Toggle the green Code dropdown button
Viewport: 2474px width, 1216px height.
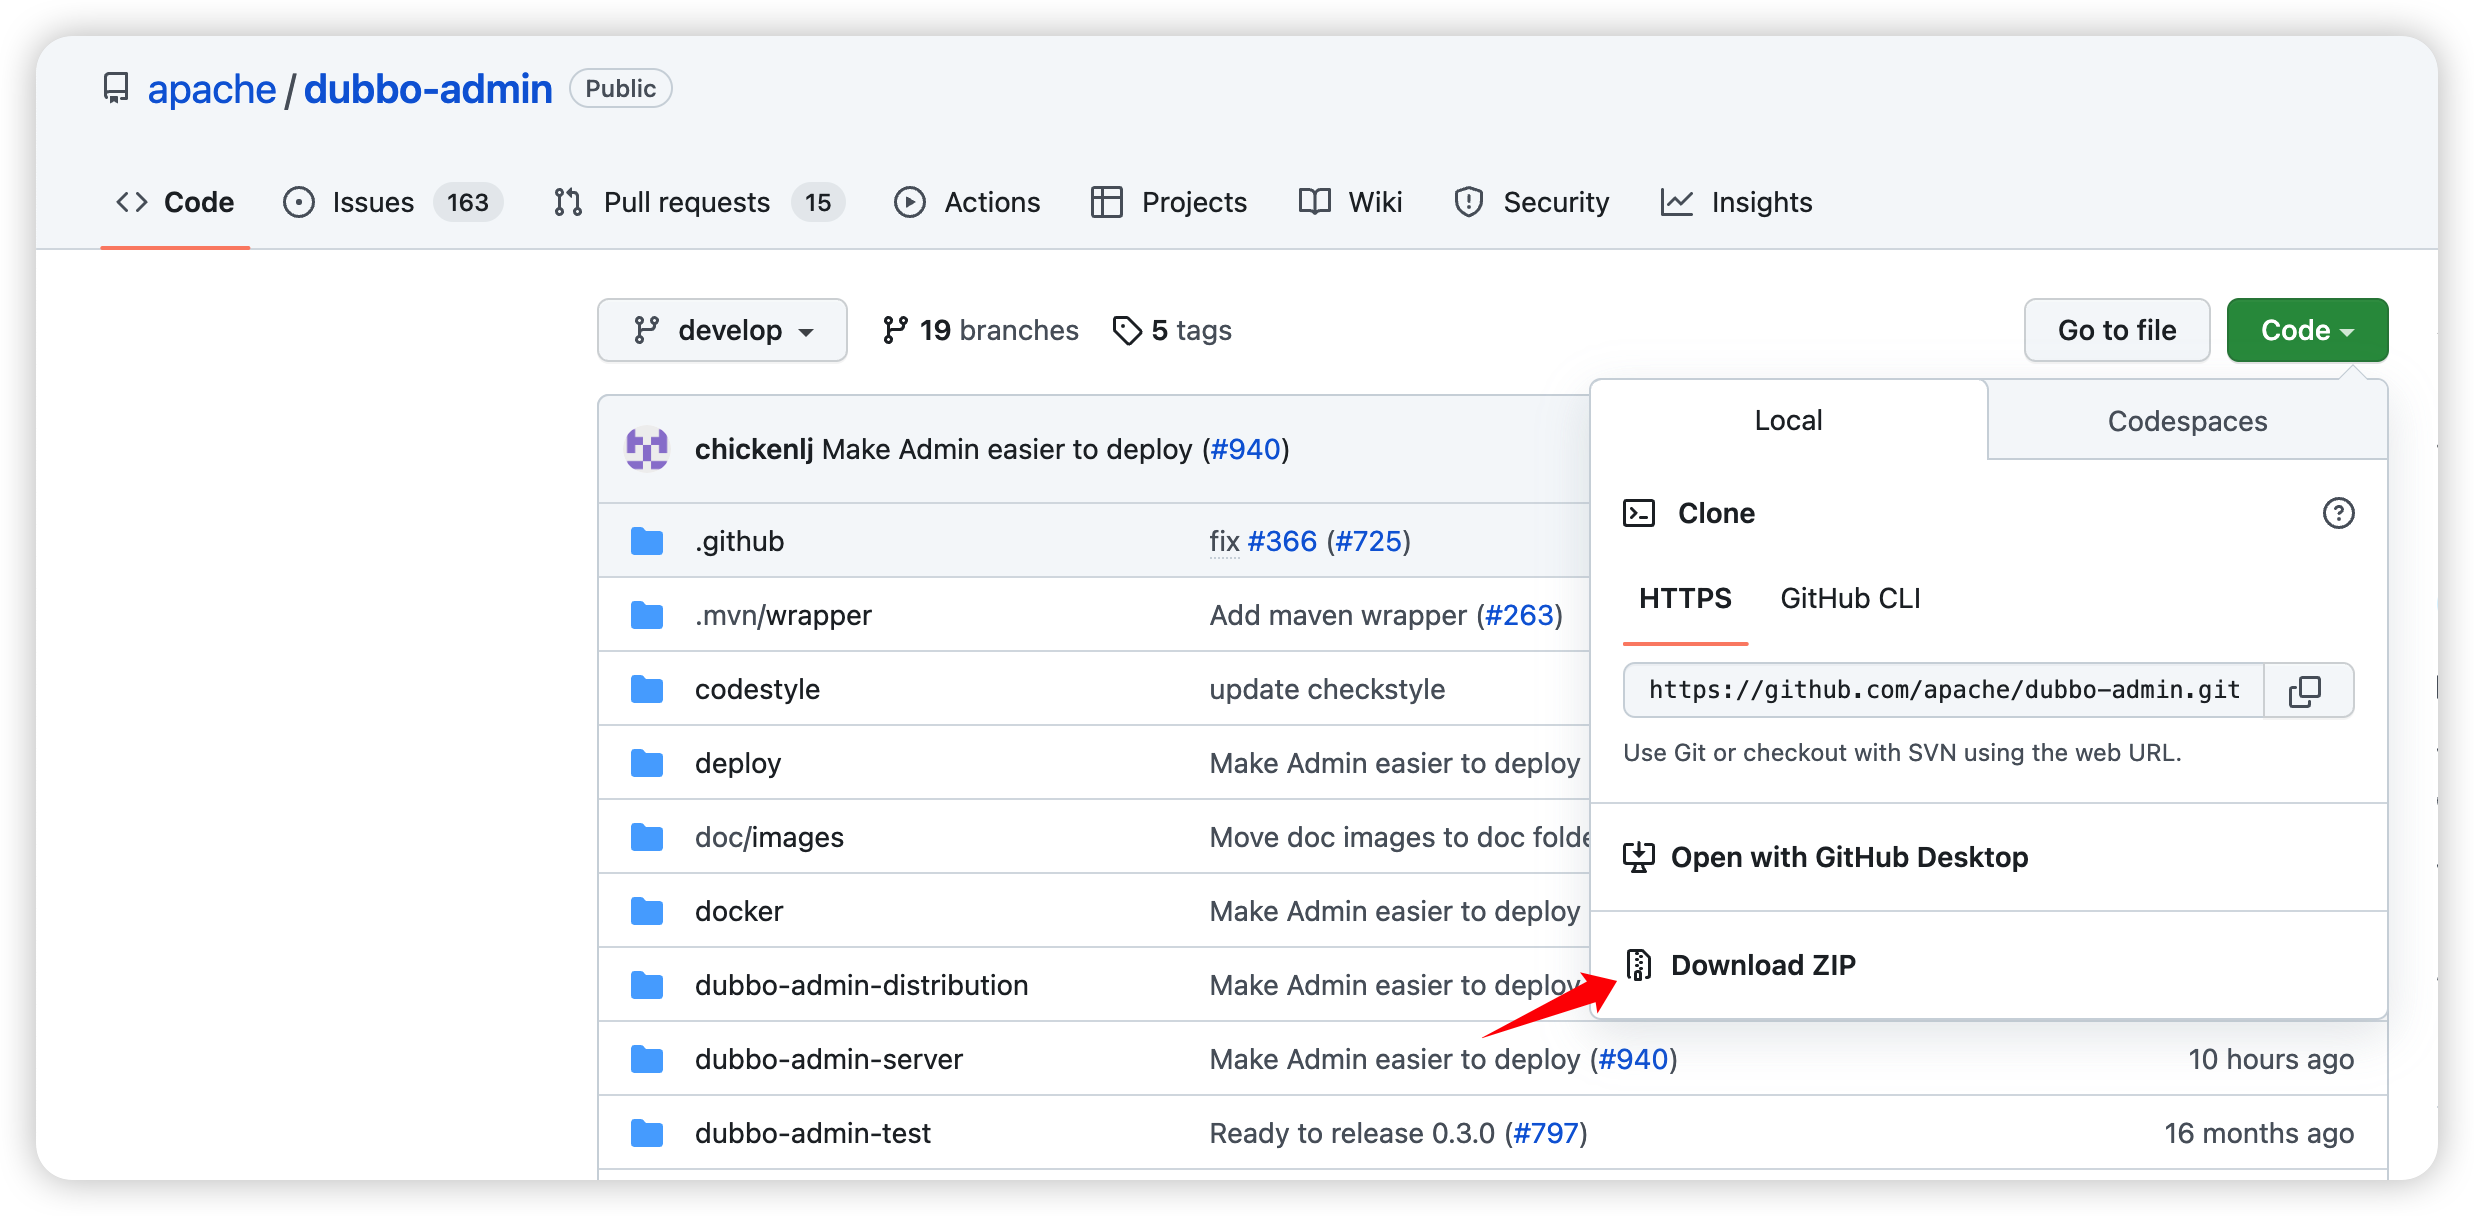(2306, 330)
